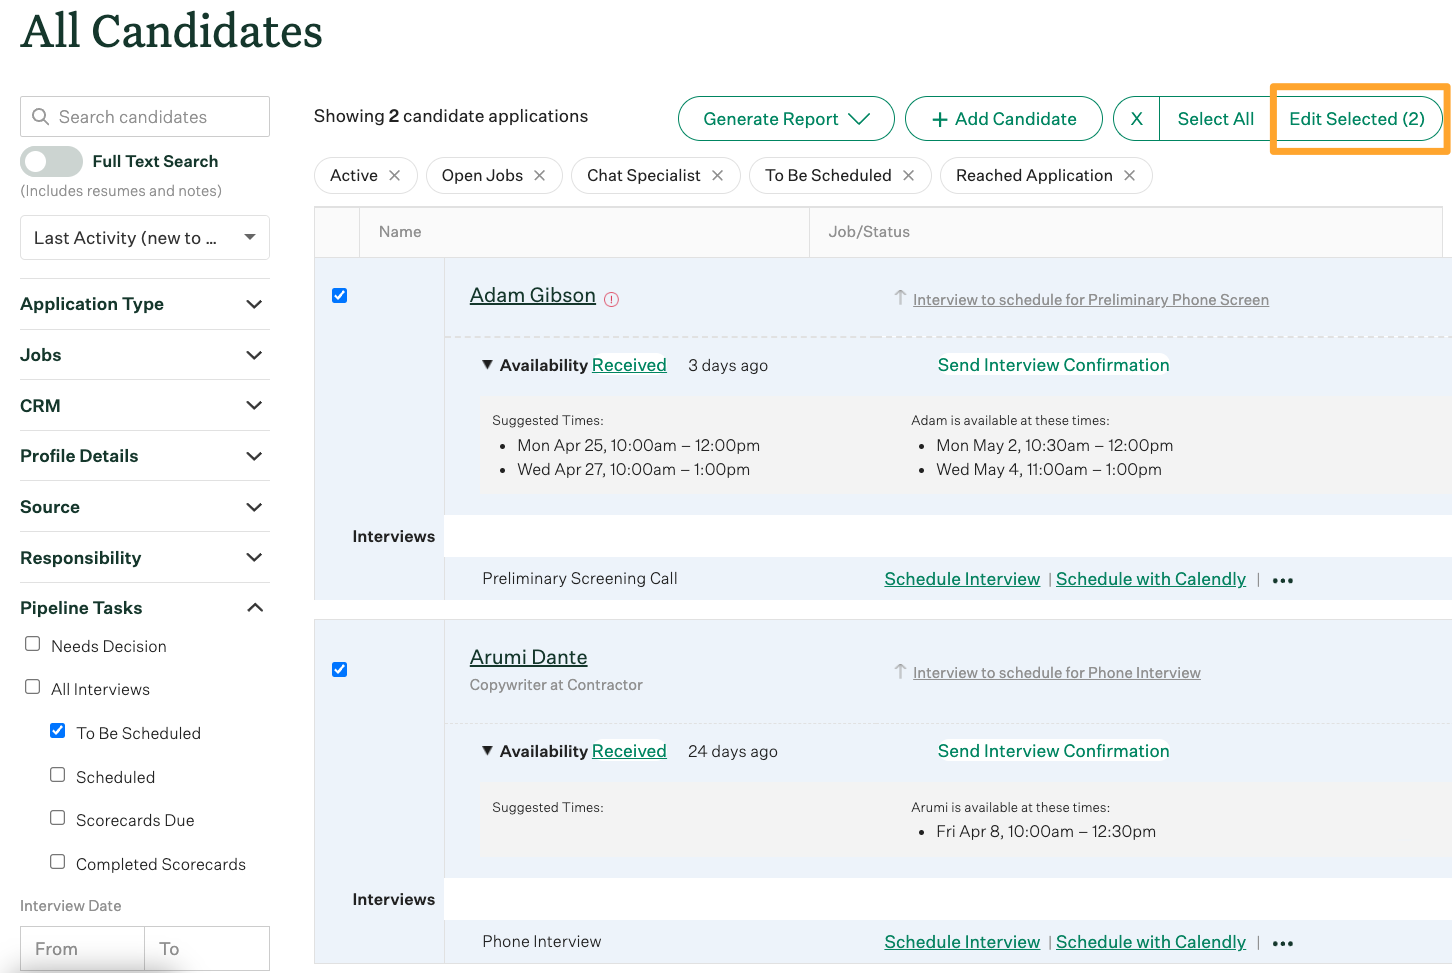Open more options for Phone Interview row
1452x973 pixels.
tap(1283, 944)
